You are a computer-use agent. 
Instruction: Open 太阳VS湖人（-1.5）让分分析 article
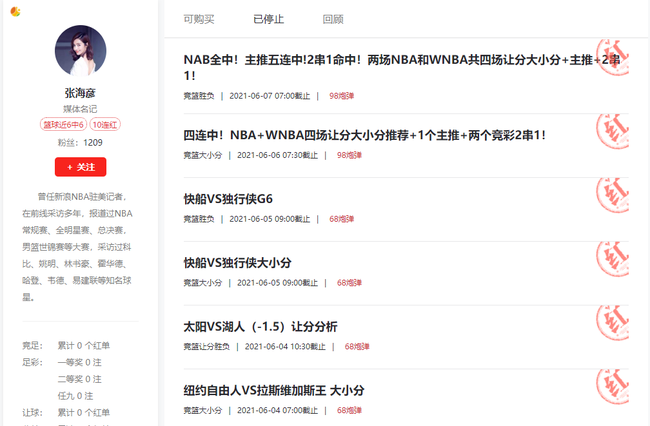tap(260, 327)
